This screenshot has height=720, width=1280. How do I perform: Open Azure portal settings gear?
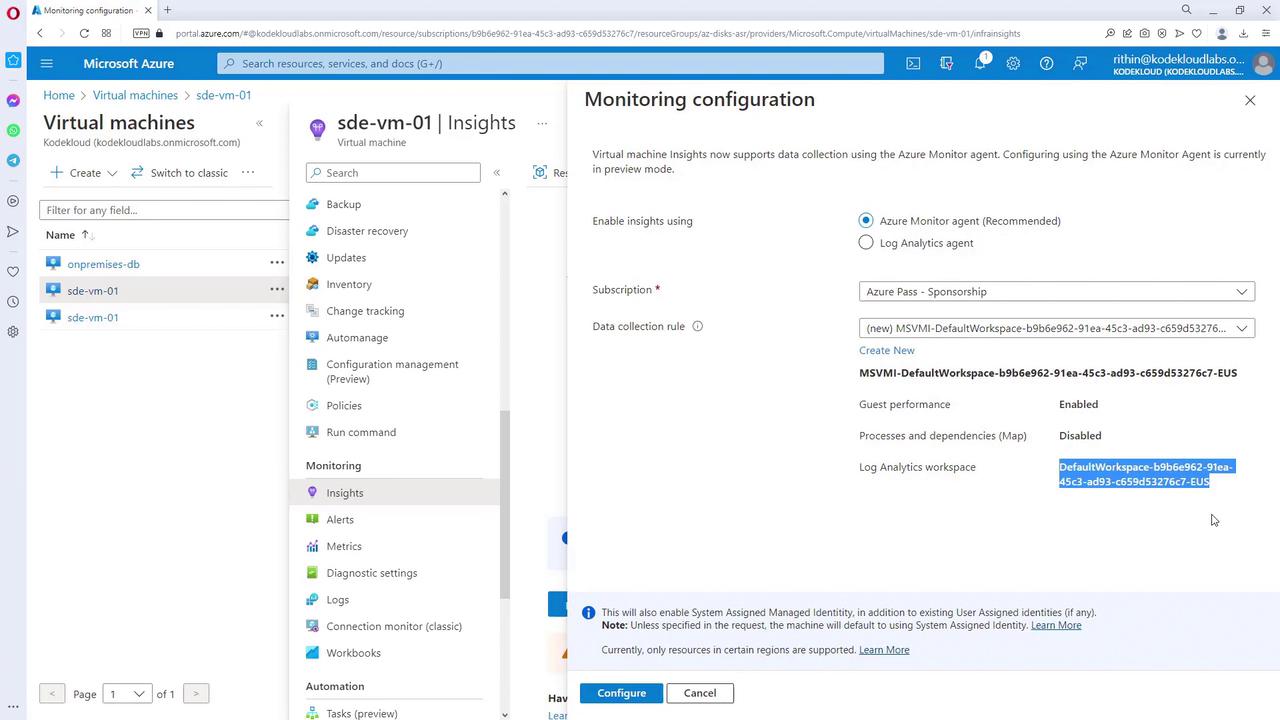1013,63
